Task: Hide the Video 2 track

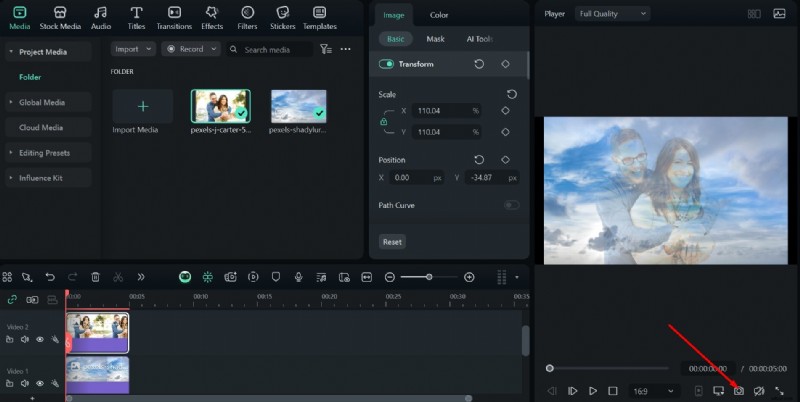Action: [x=40, y=340]
